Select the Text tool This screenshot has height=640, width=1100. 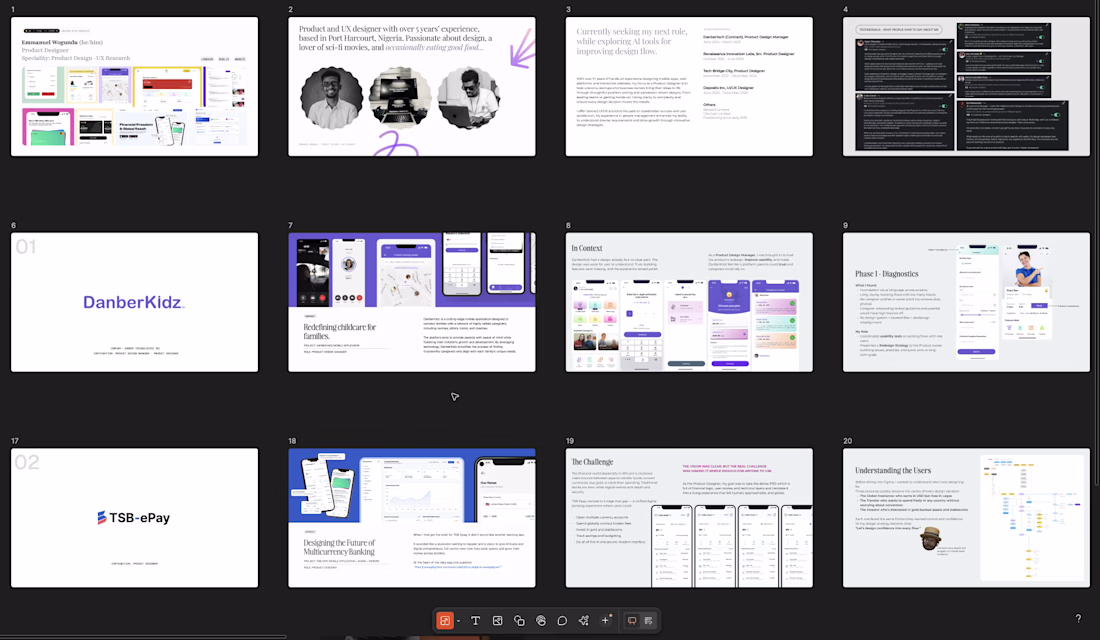point(476,621)
